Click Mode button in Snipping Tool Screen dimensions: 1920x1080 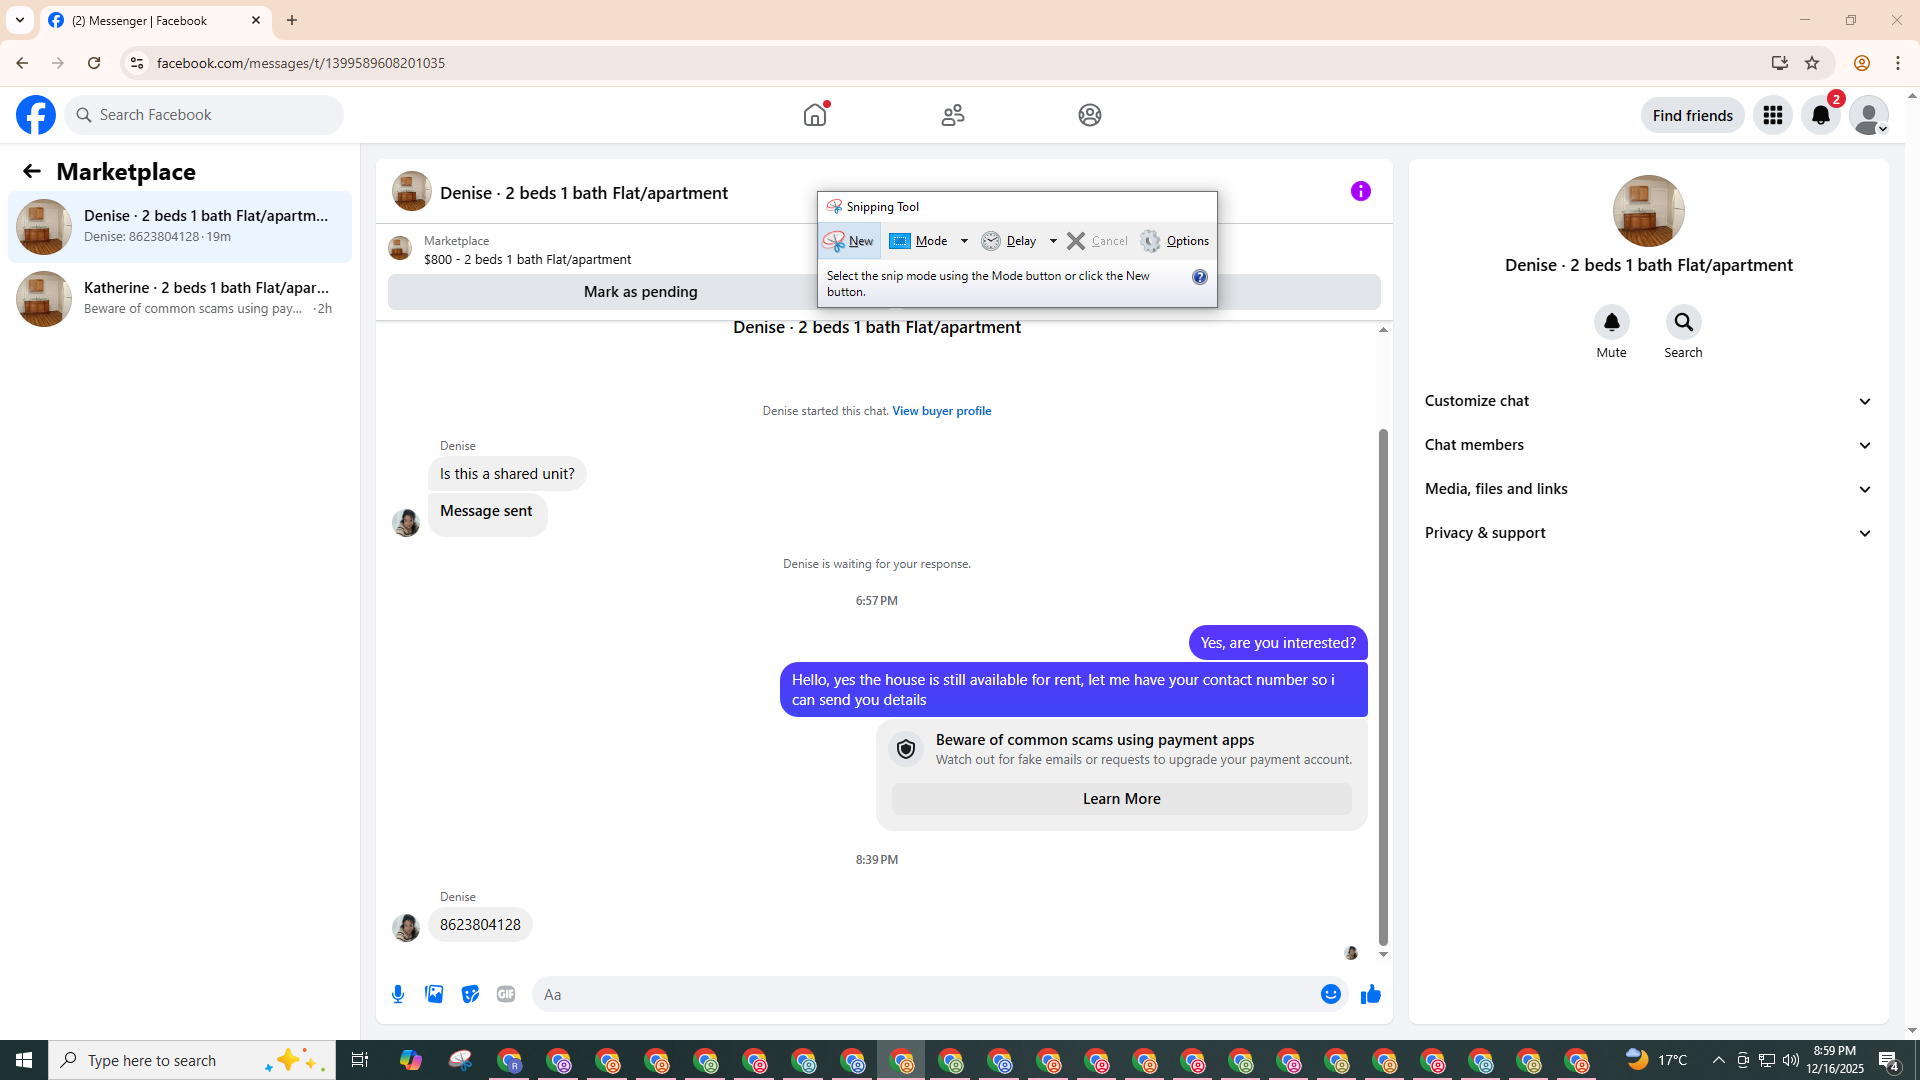(x=920, y=241)
